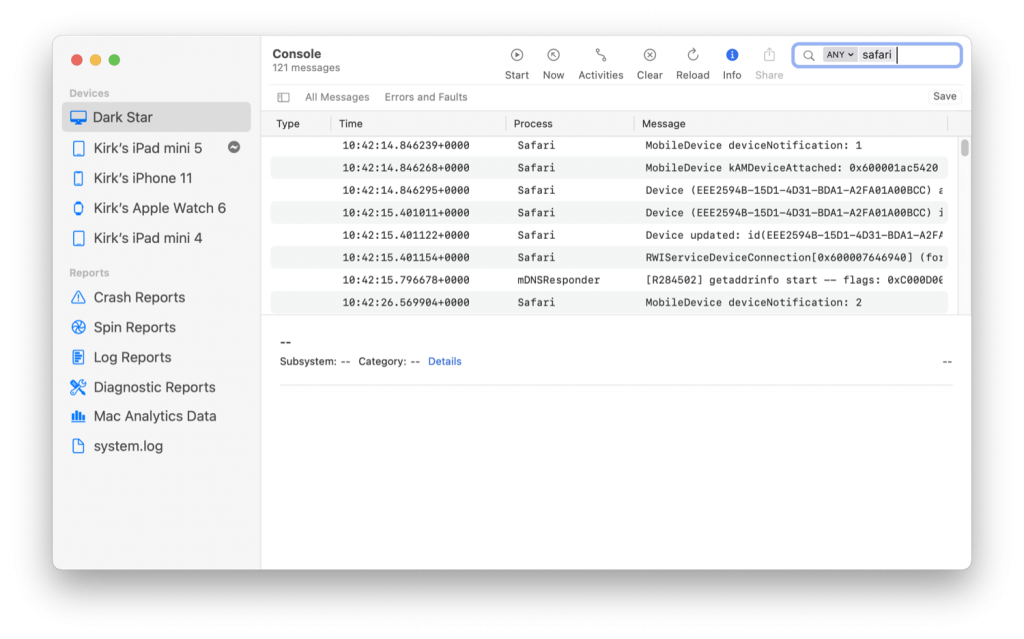This screenshot has width=1024, height=639.
Task: Switch to the Errors and Faults tab
Action: coord(428,97)
